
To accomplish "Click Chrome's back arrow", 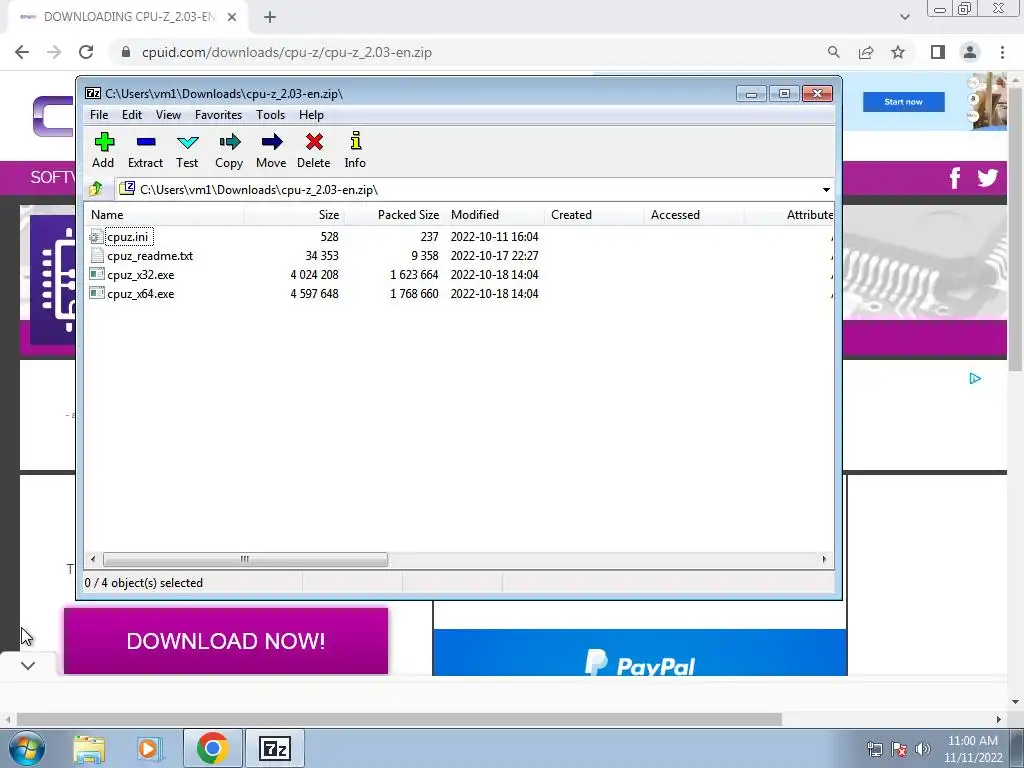I will pyautogui.click(x=22, y=52).
